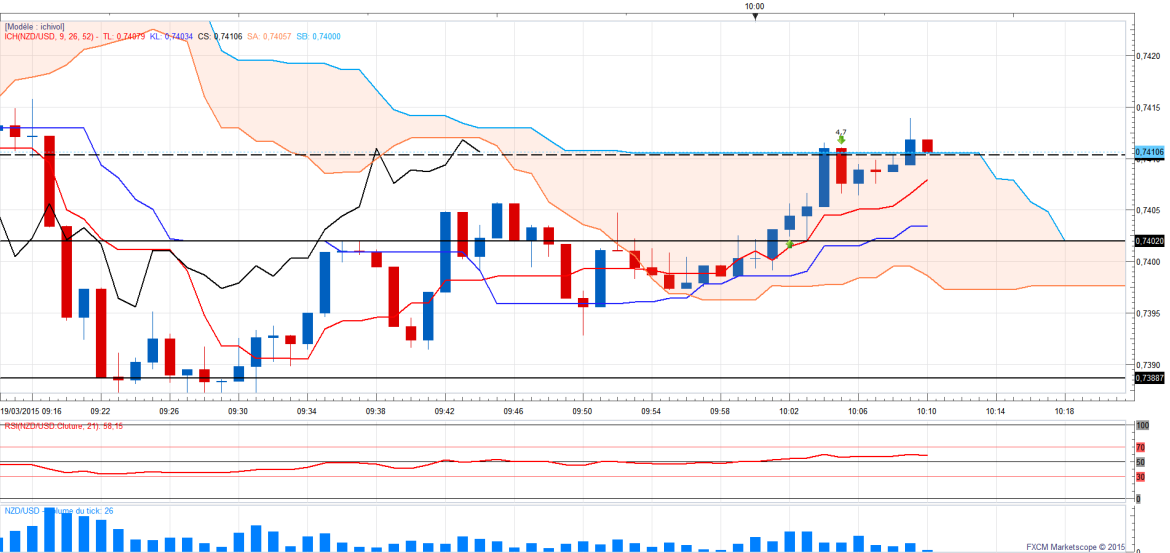
Task: Click the current price tag 0,74106
Action: tap(1149, 151)
